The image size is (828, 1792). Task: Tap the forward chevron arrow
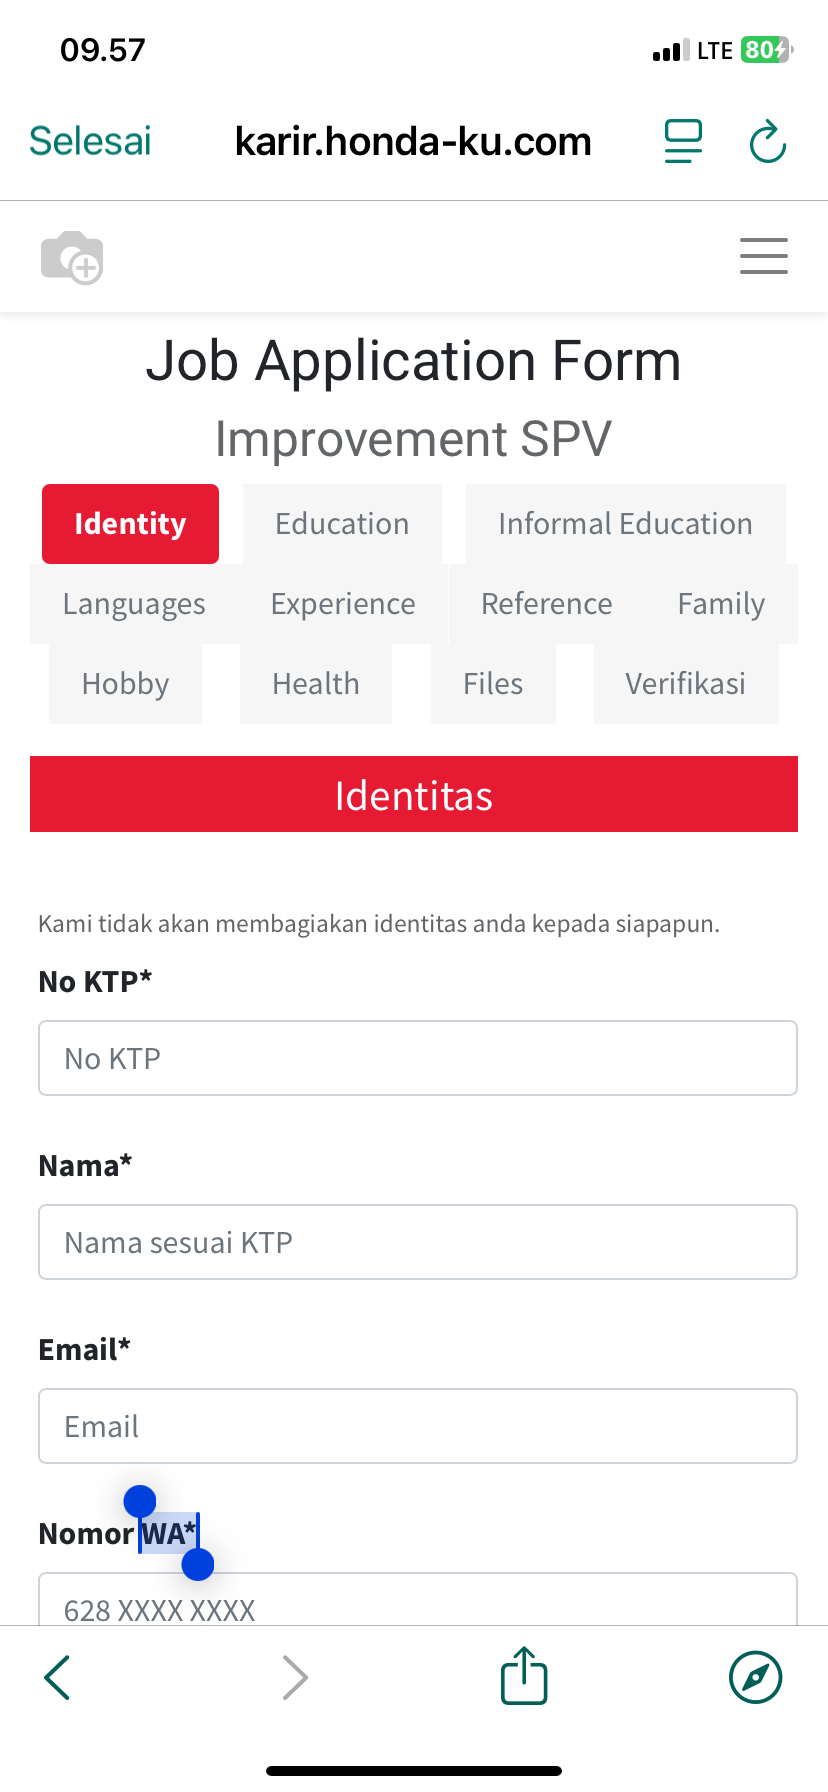(x=295, y=1677)
